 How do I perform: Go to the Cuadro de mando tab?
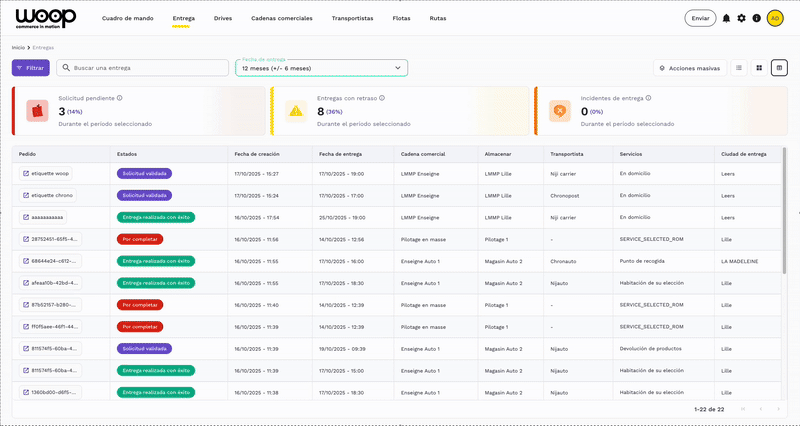point(129,18)
